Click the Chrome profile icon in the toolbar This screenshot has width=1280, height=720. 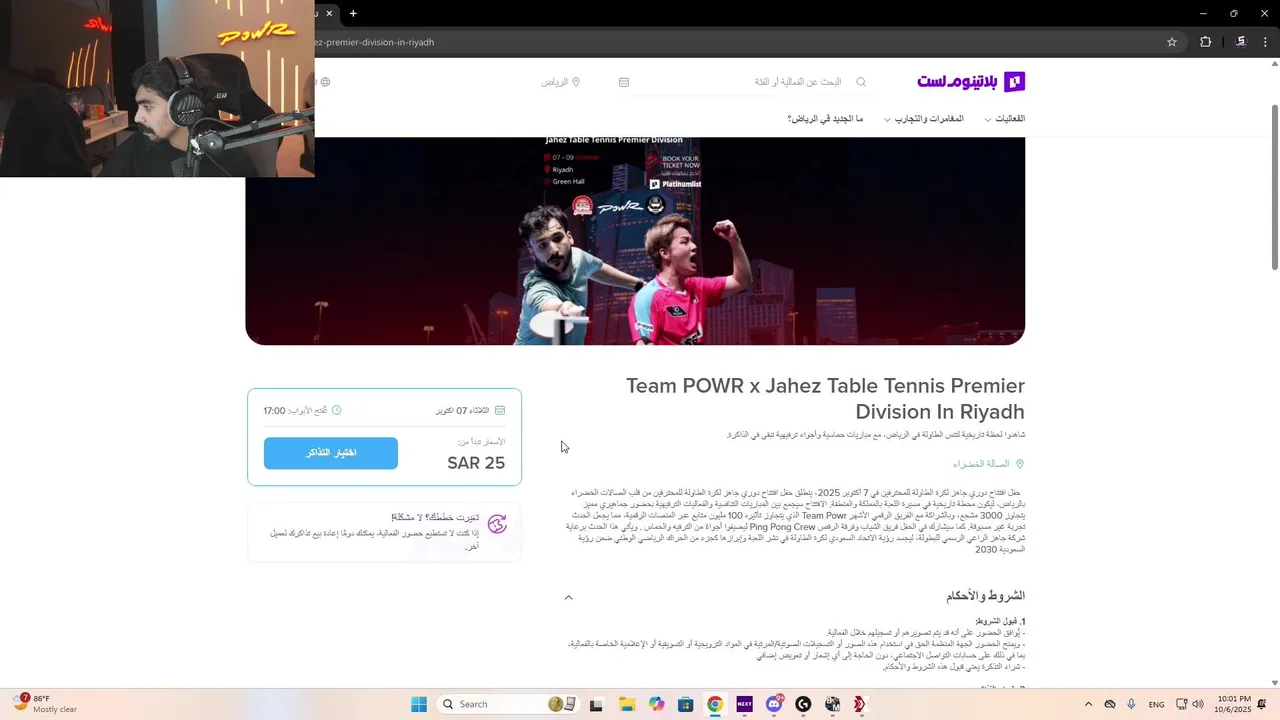(1240, 42)
